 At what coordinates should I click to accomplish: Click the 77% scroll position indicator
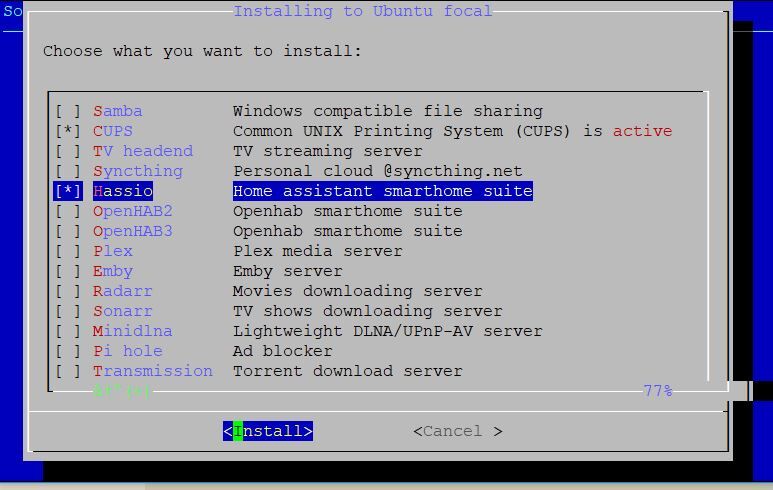[x=658, y=391]
